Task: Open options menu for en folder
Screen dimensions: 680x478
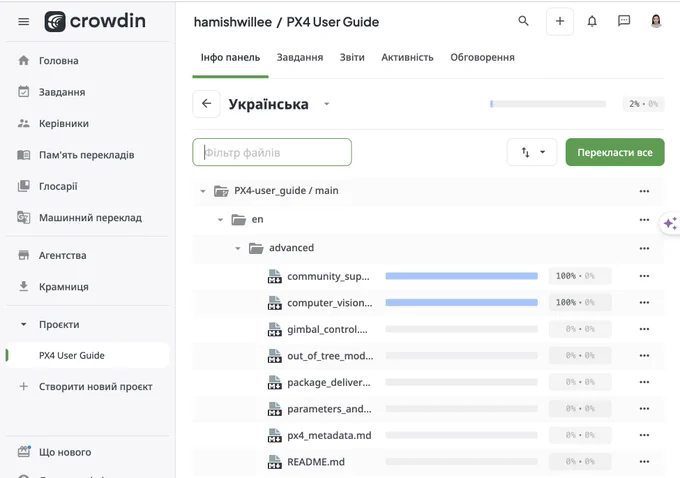Action: [644, 219]
